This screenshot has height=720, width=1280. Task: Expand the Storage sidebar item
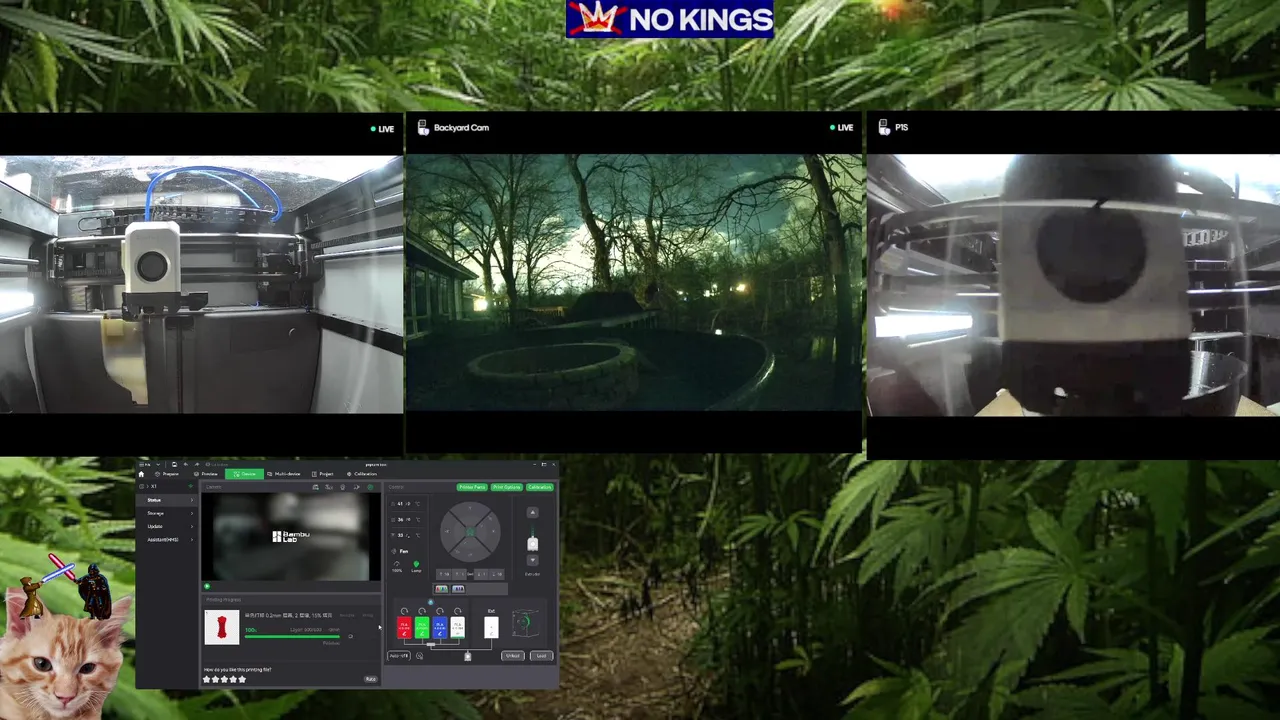[x=167, y=513]
